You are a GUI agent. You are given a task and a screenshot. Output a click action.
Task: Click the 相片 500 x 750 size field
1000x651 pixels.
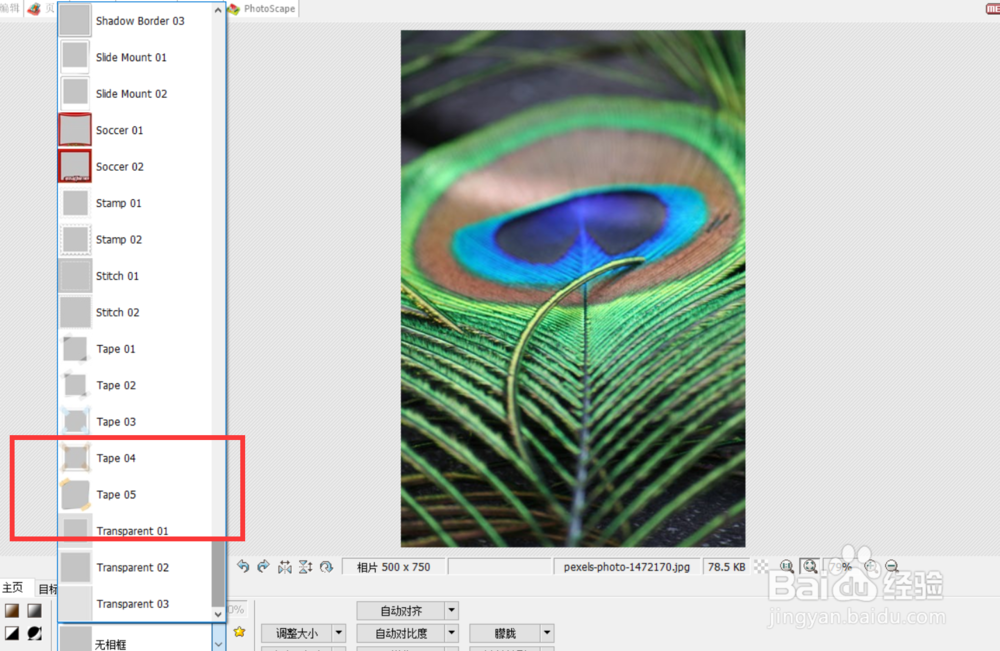393,567
